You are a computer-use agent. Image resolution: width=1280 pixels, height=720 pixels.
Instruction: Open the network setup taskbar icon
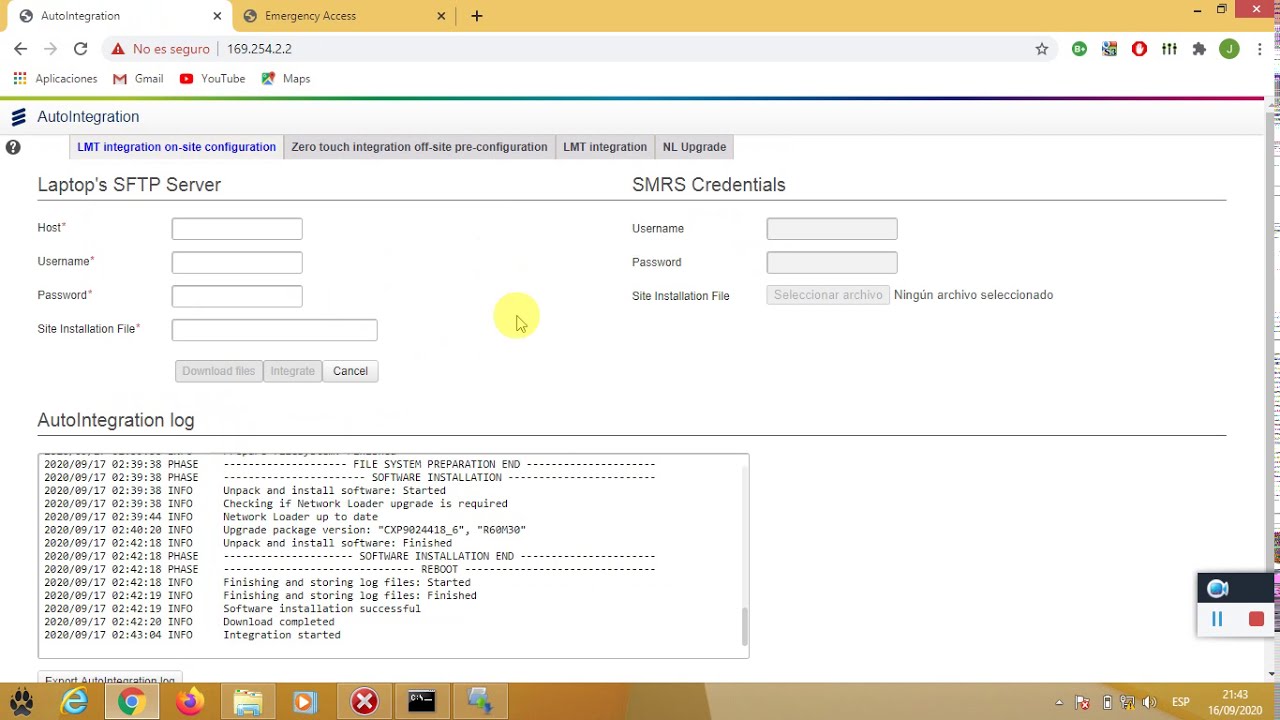[480, 702]
